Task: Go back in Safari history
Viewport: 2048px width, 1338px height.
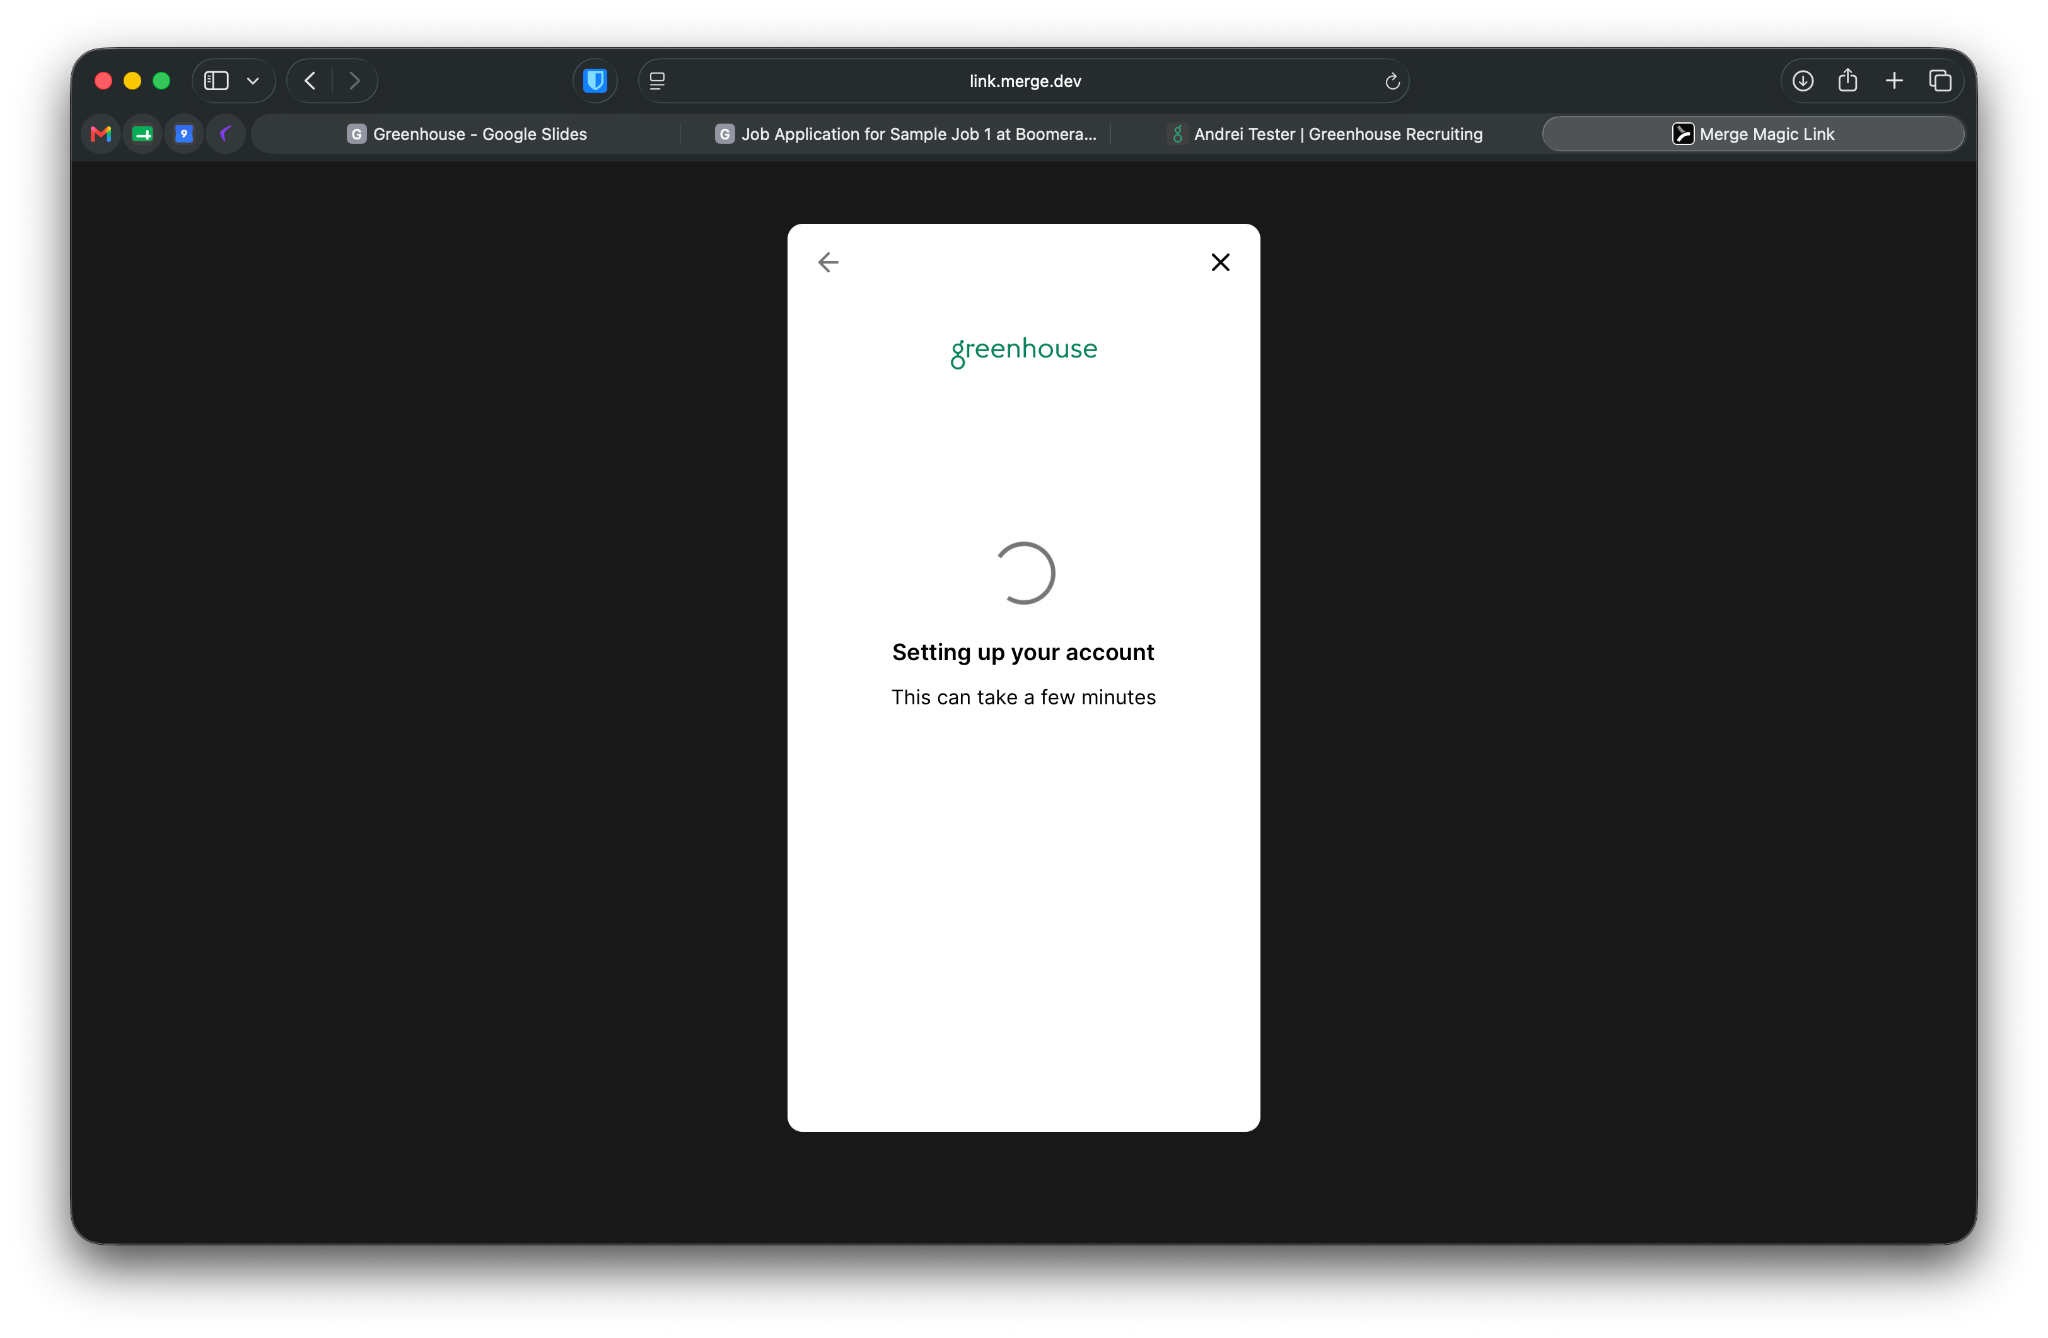Action: (310, 81)
